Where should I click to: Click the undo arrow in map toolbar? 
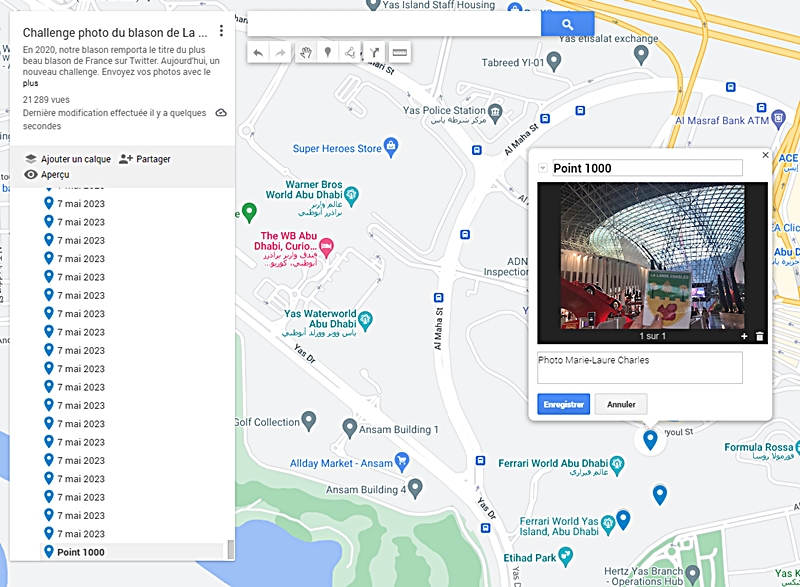tap(258, 52)
